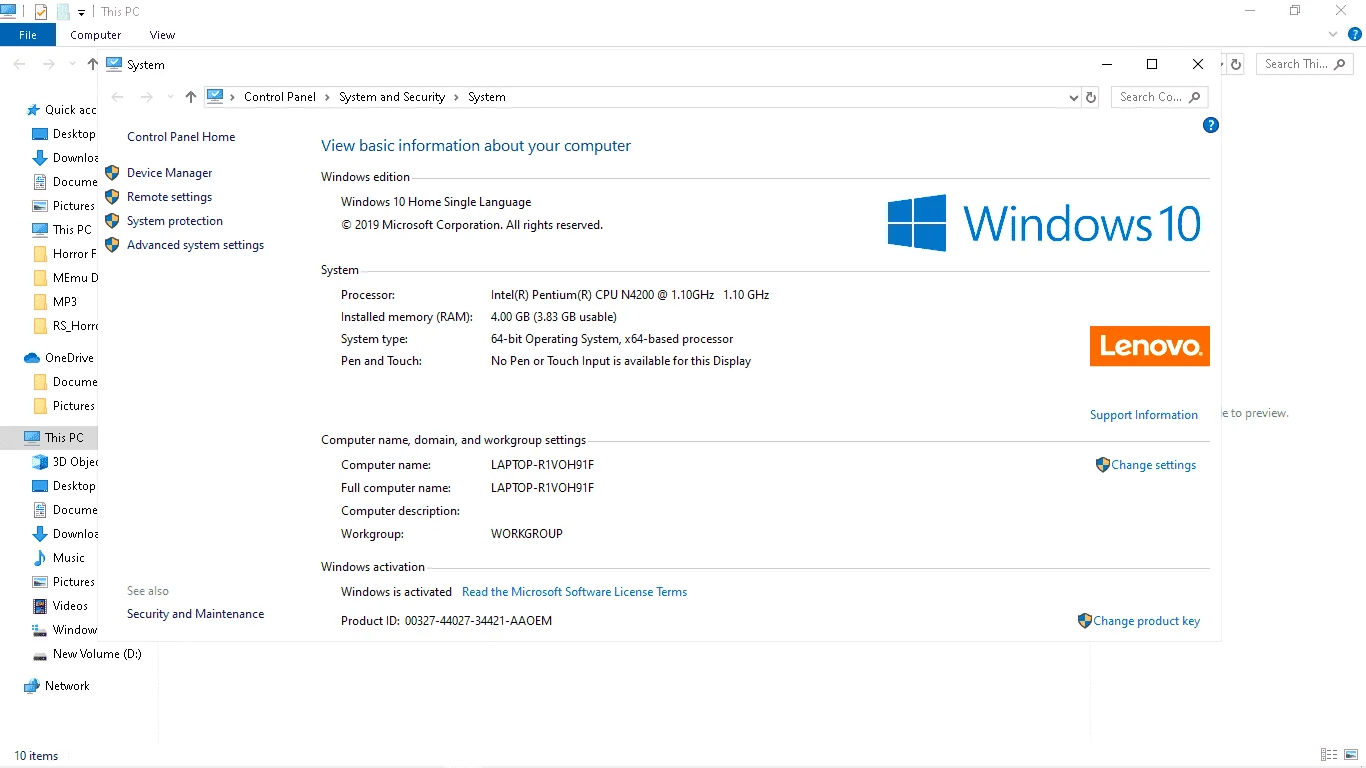Click the Search Control Panel field
This screenshot has height=768, width=1366.
(x=1159, y=97)
